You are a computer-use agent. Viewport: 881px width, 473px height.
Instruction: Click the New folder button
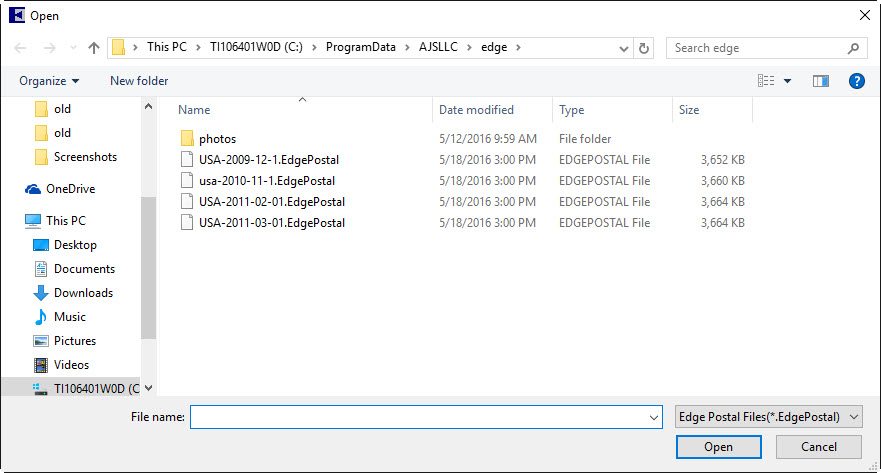click(x=139, y=81)
